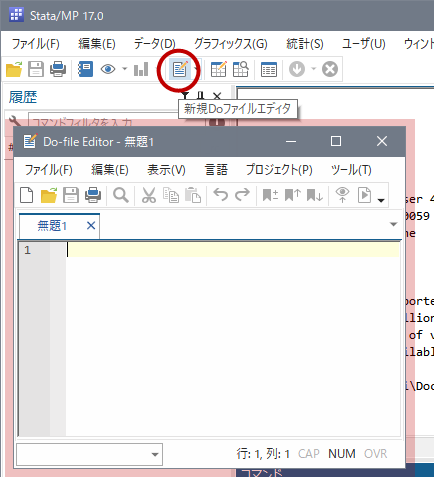The width and height of the screenshot is (434, 477).
Task: Click the CAP indicator in status bar
Action: click(x=308, y=454)
